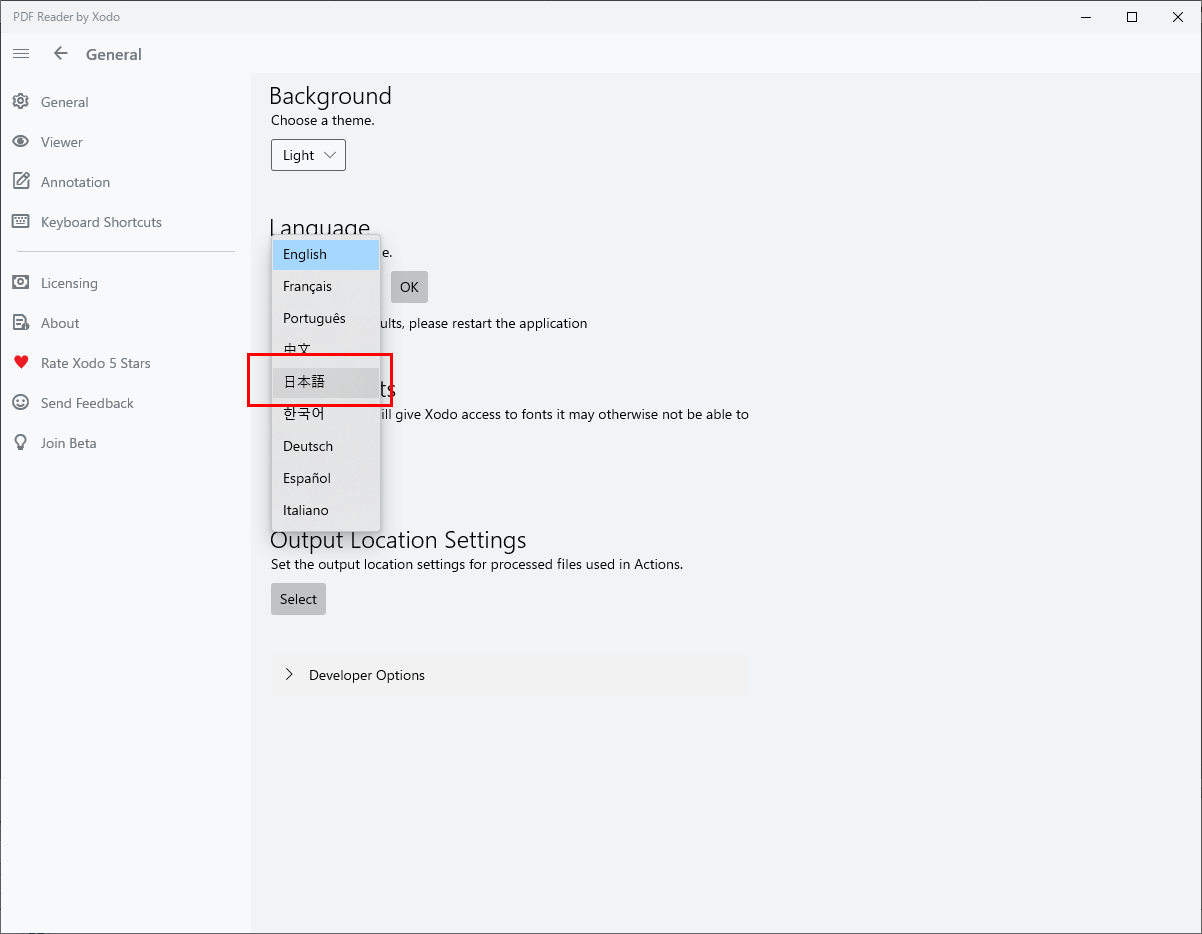Viewport: 1202px width, 934px height.
Task: Click the red heart Rate Xodo icon
Action: (x=20, y=363)
